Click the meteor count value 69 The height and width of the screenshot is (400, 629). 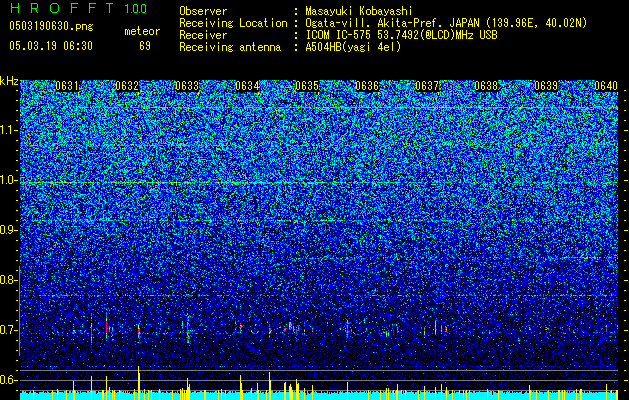point(145,46)
